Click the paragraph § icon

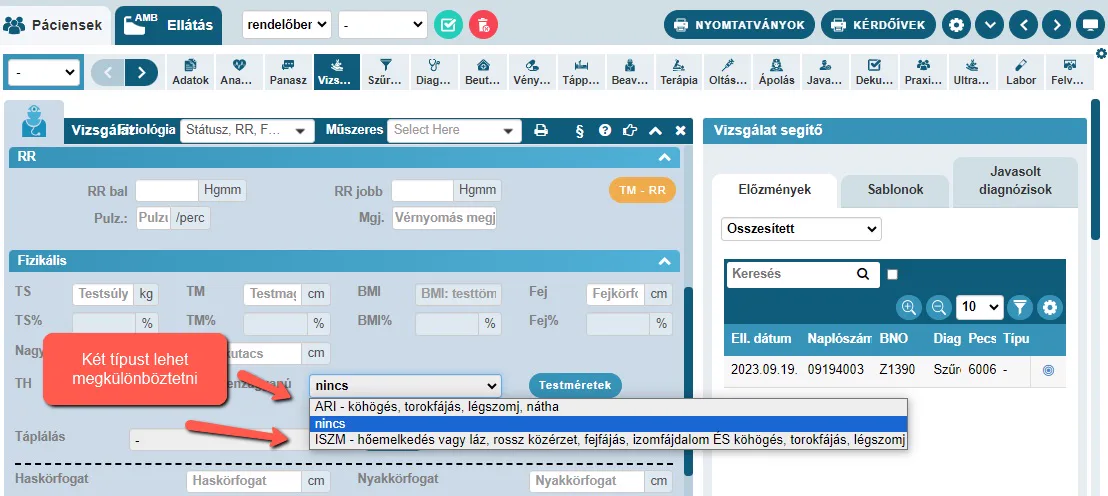click(579, 130)
